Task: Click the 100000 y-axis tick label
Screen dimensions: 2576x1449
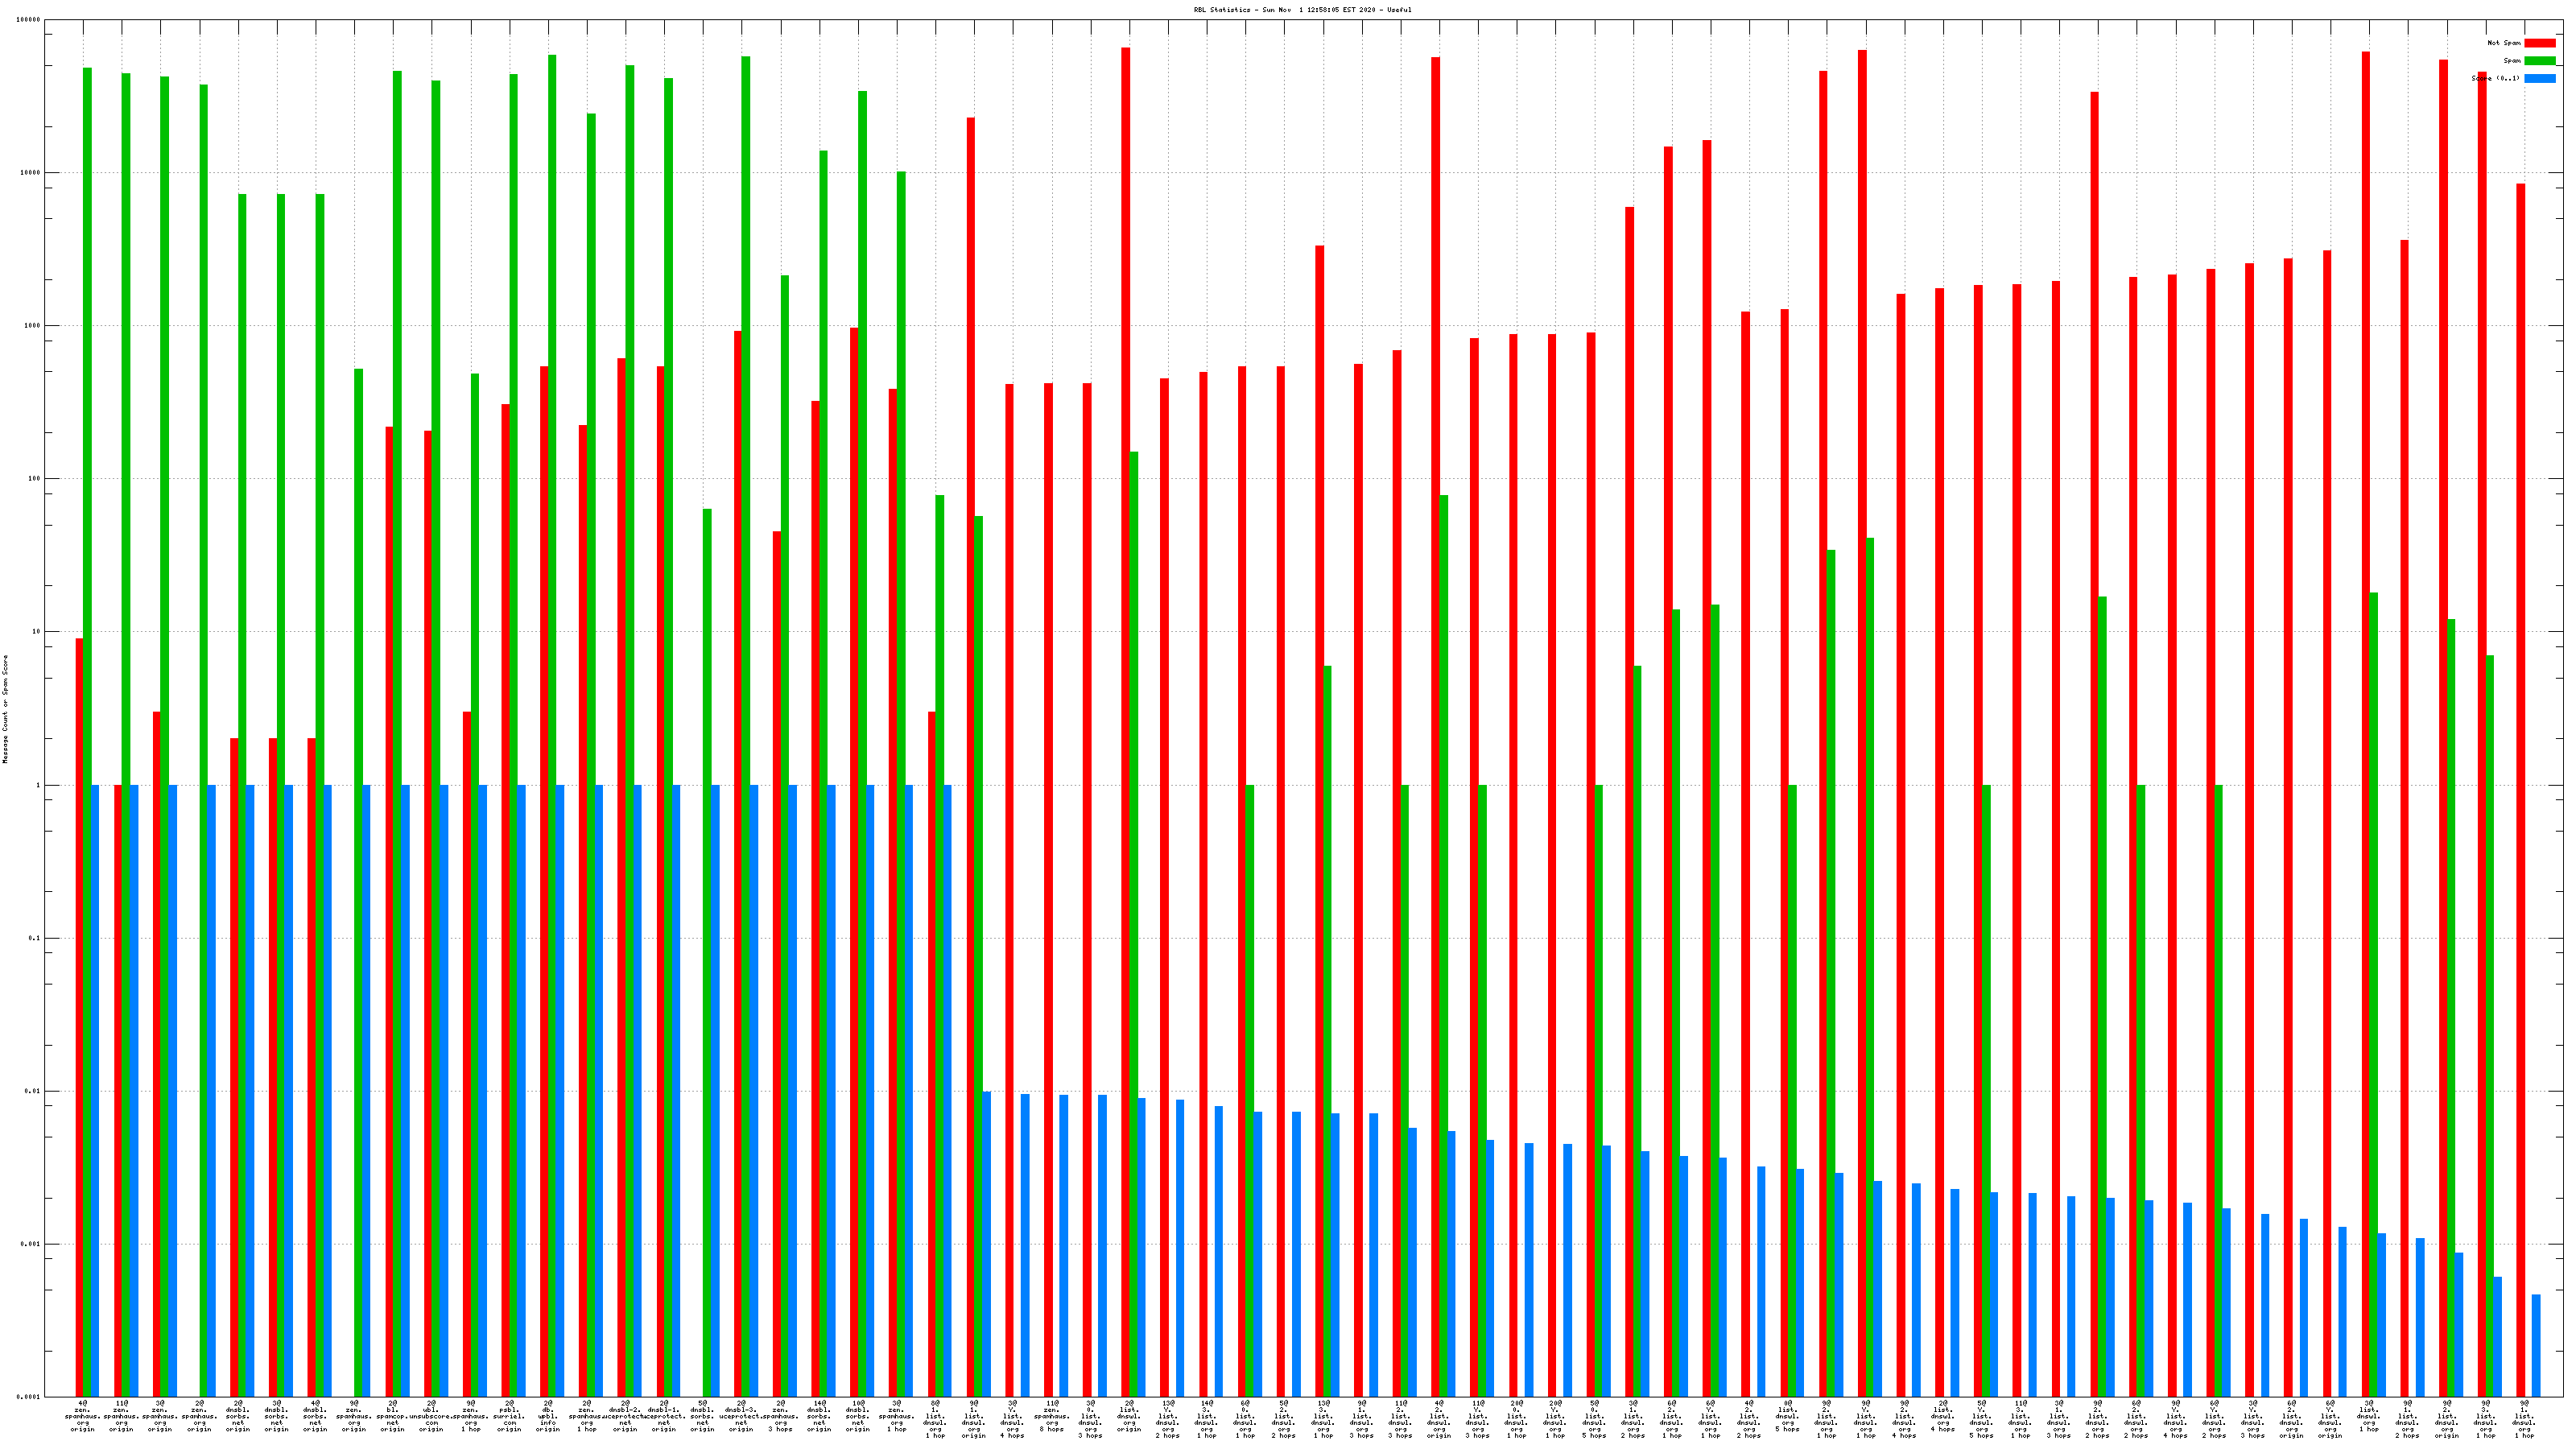Action: (29, 20)
